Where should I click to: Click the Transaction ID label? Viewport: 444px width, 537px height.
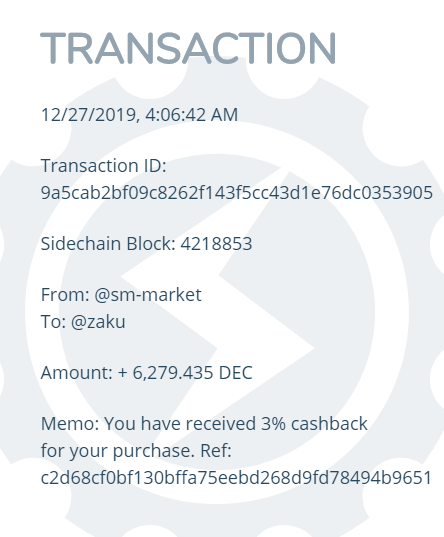click(103, 166)
